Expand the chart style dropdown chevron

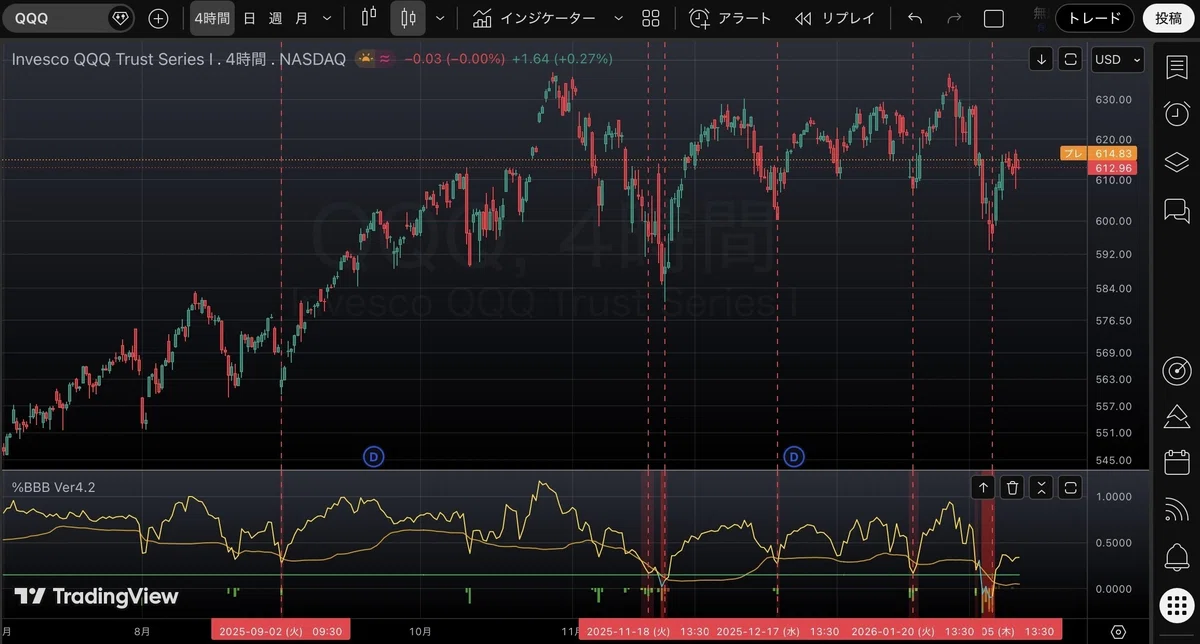click(x=439, y=18)
